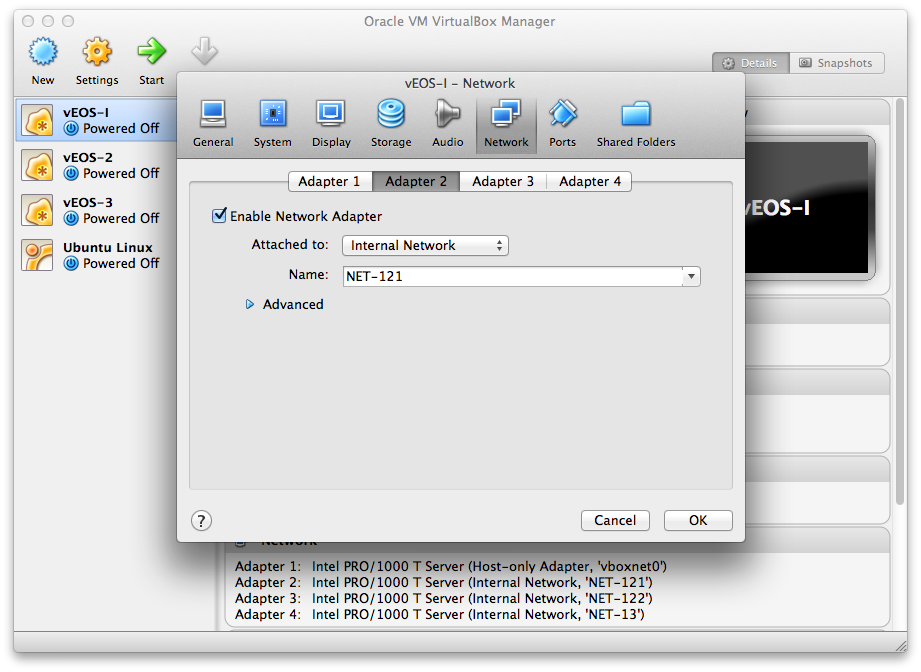921x672 pixels.
Task: Click the New virtual machine icon
Action: click(x=43, y=52)
